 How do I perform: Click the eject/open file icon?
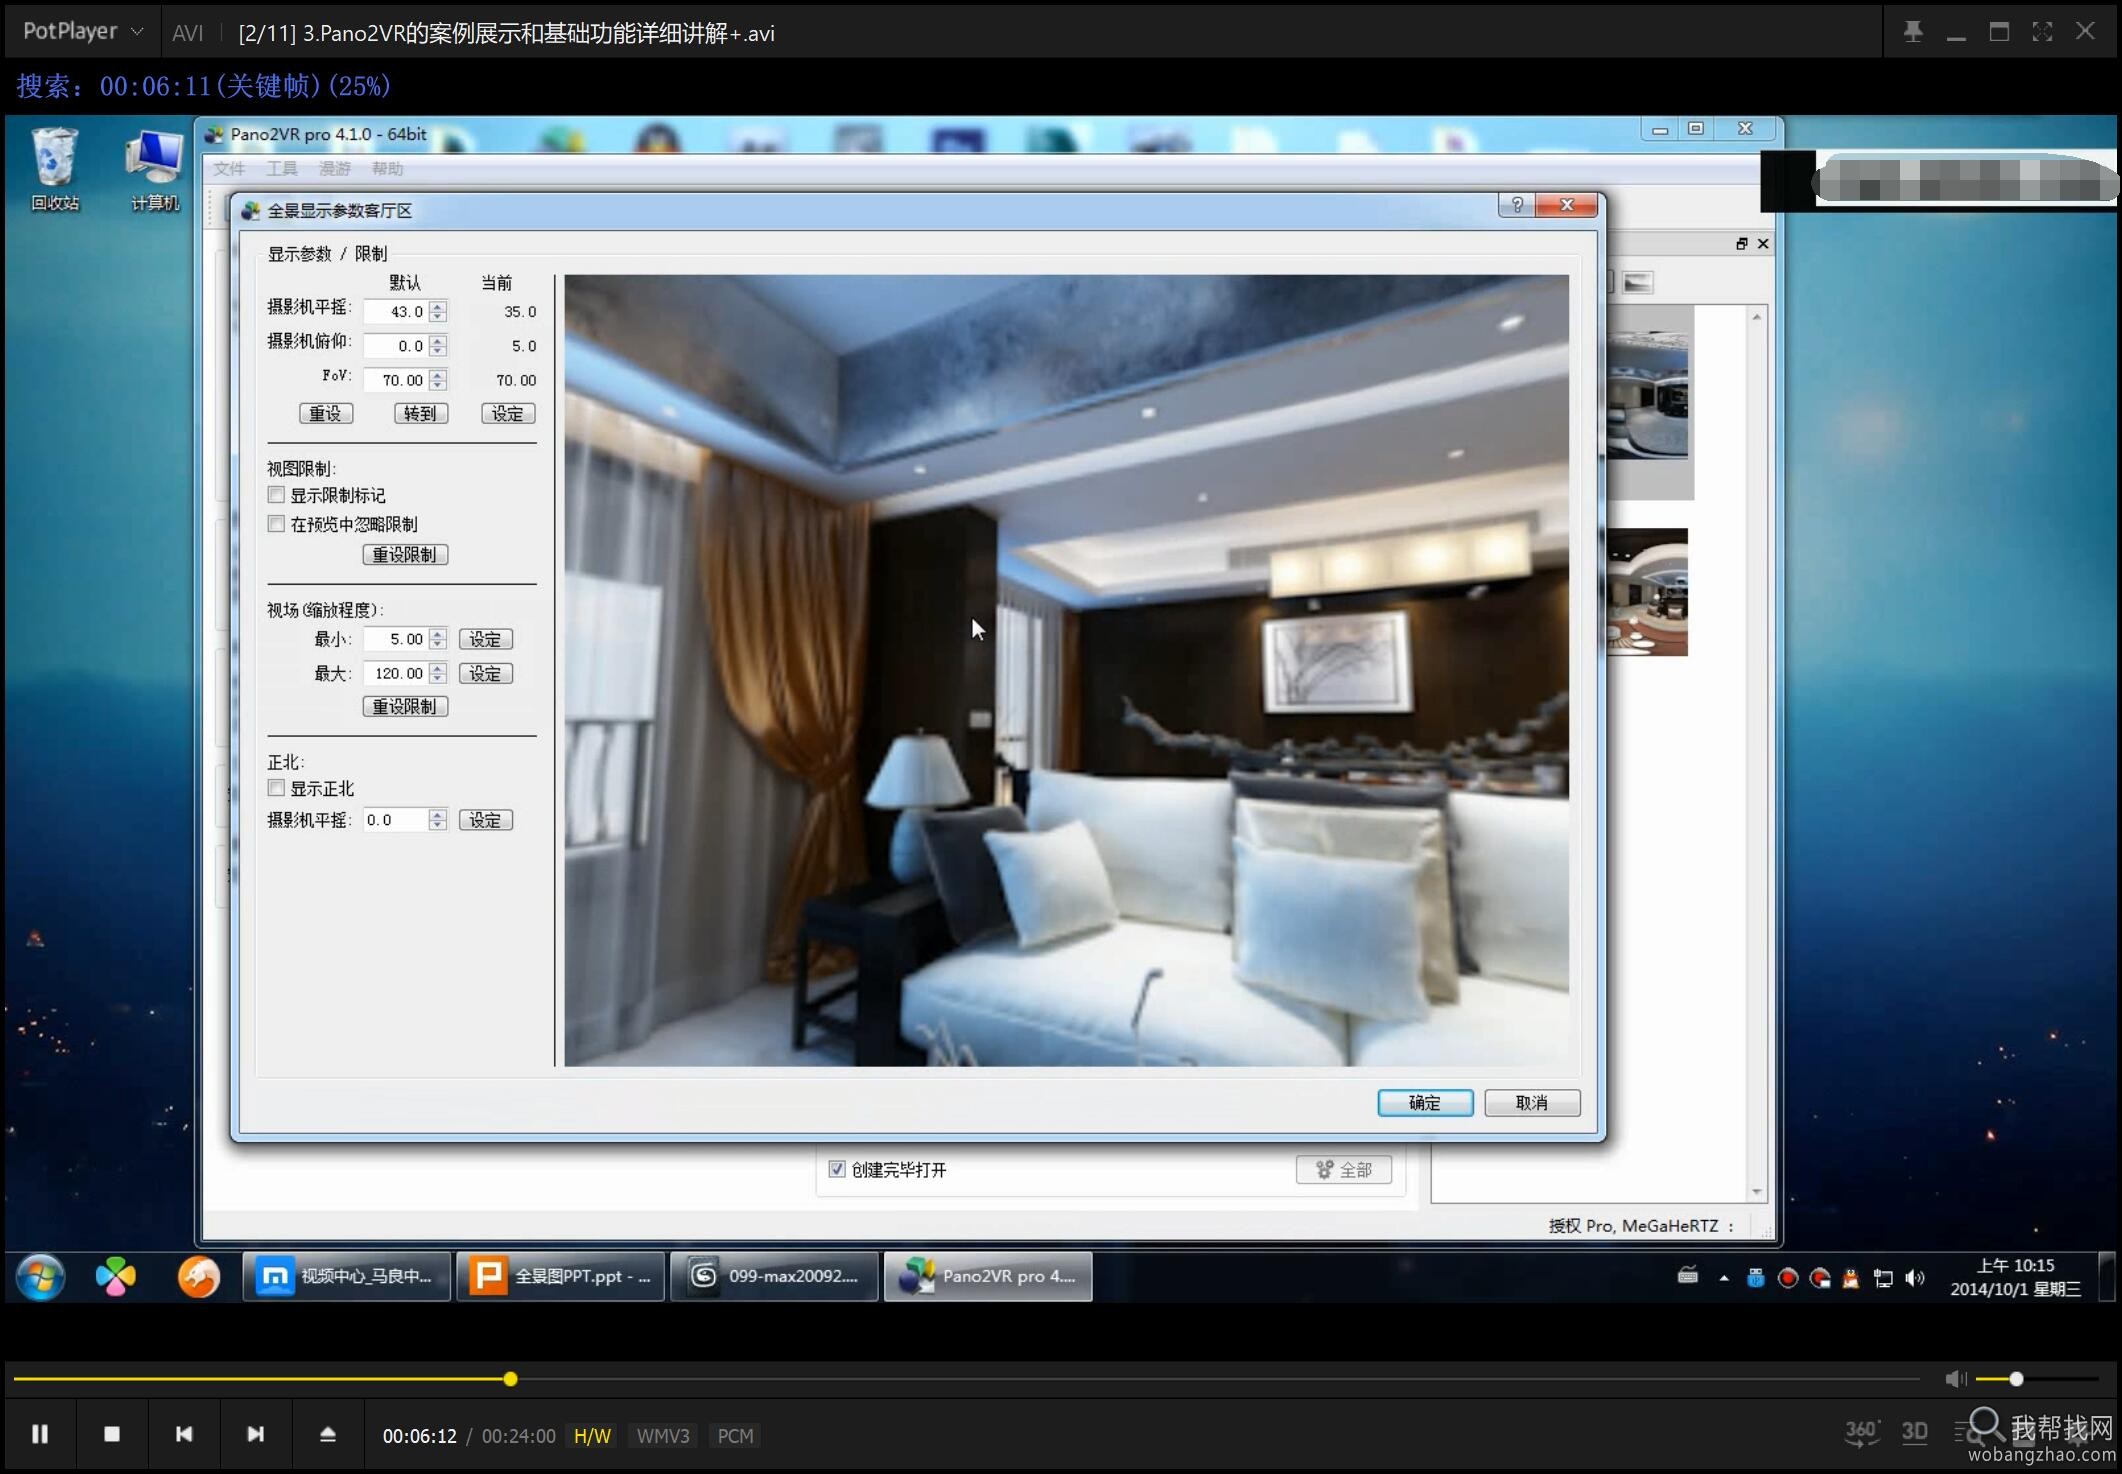[328, 1434]
